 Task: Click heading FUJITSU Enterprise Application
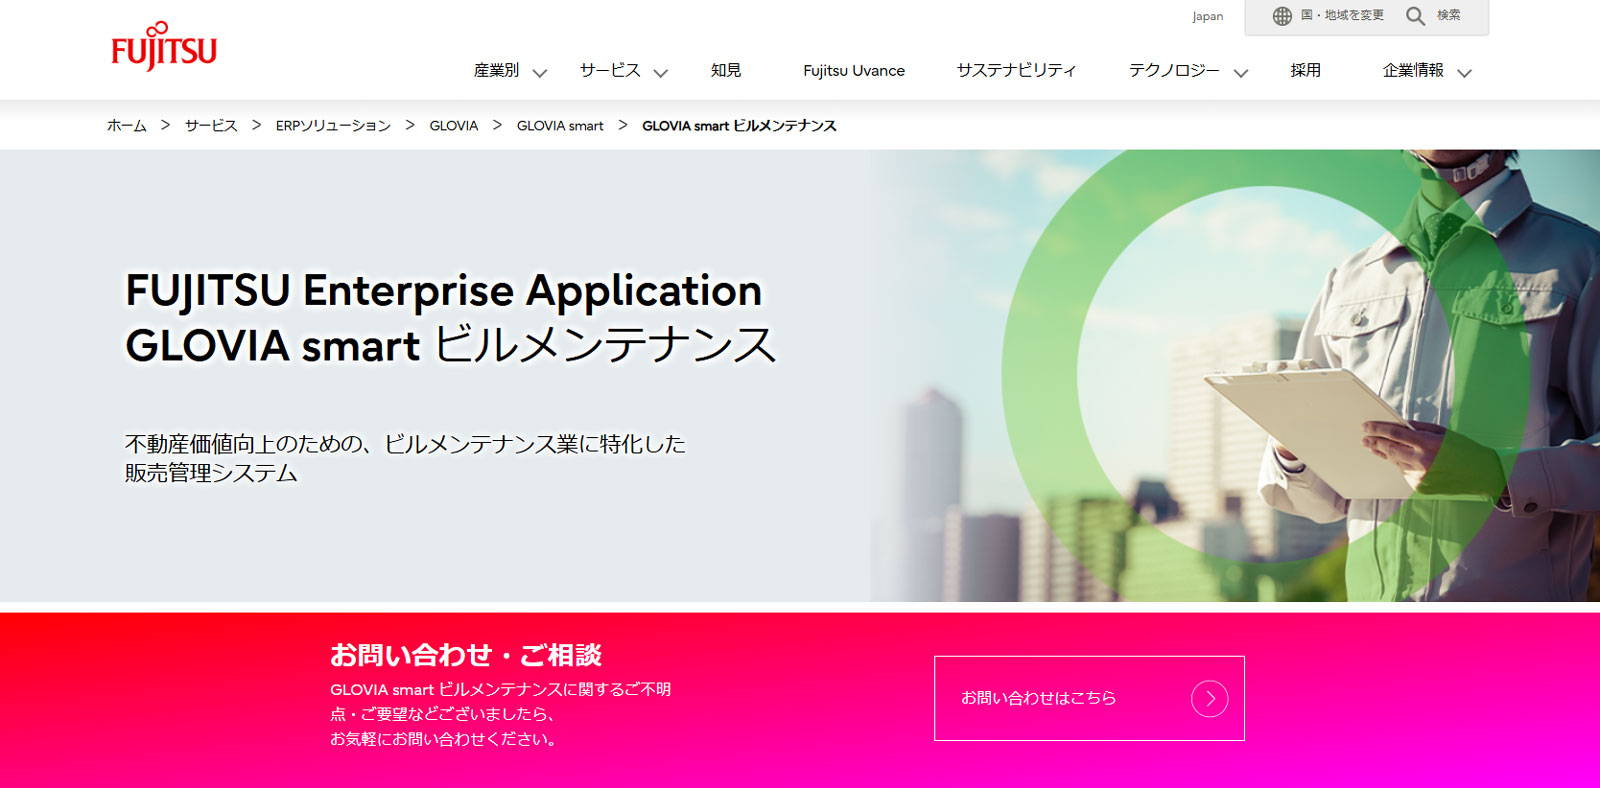point(443,291)
